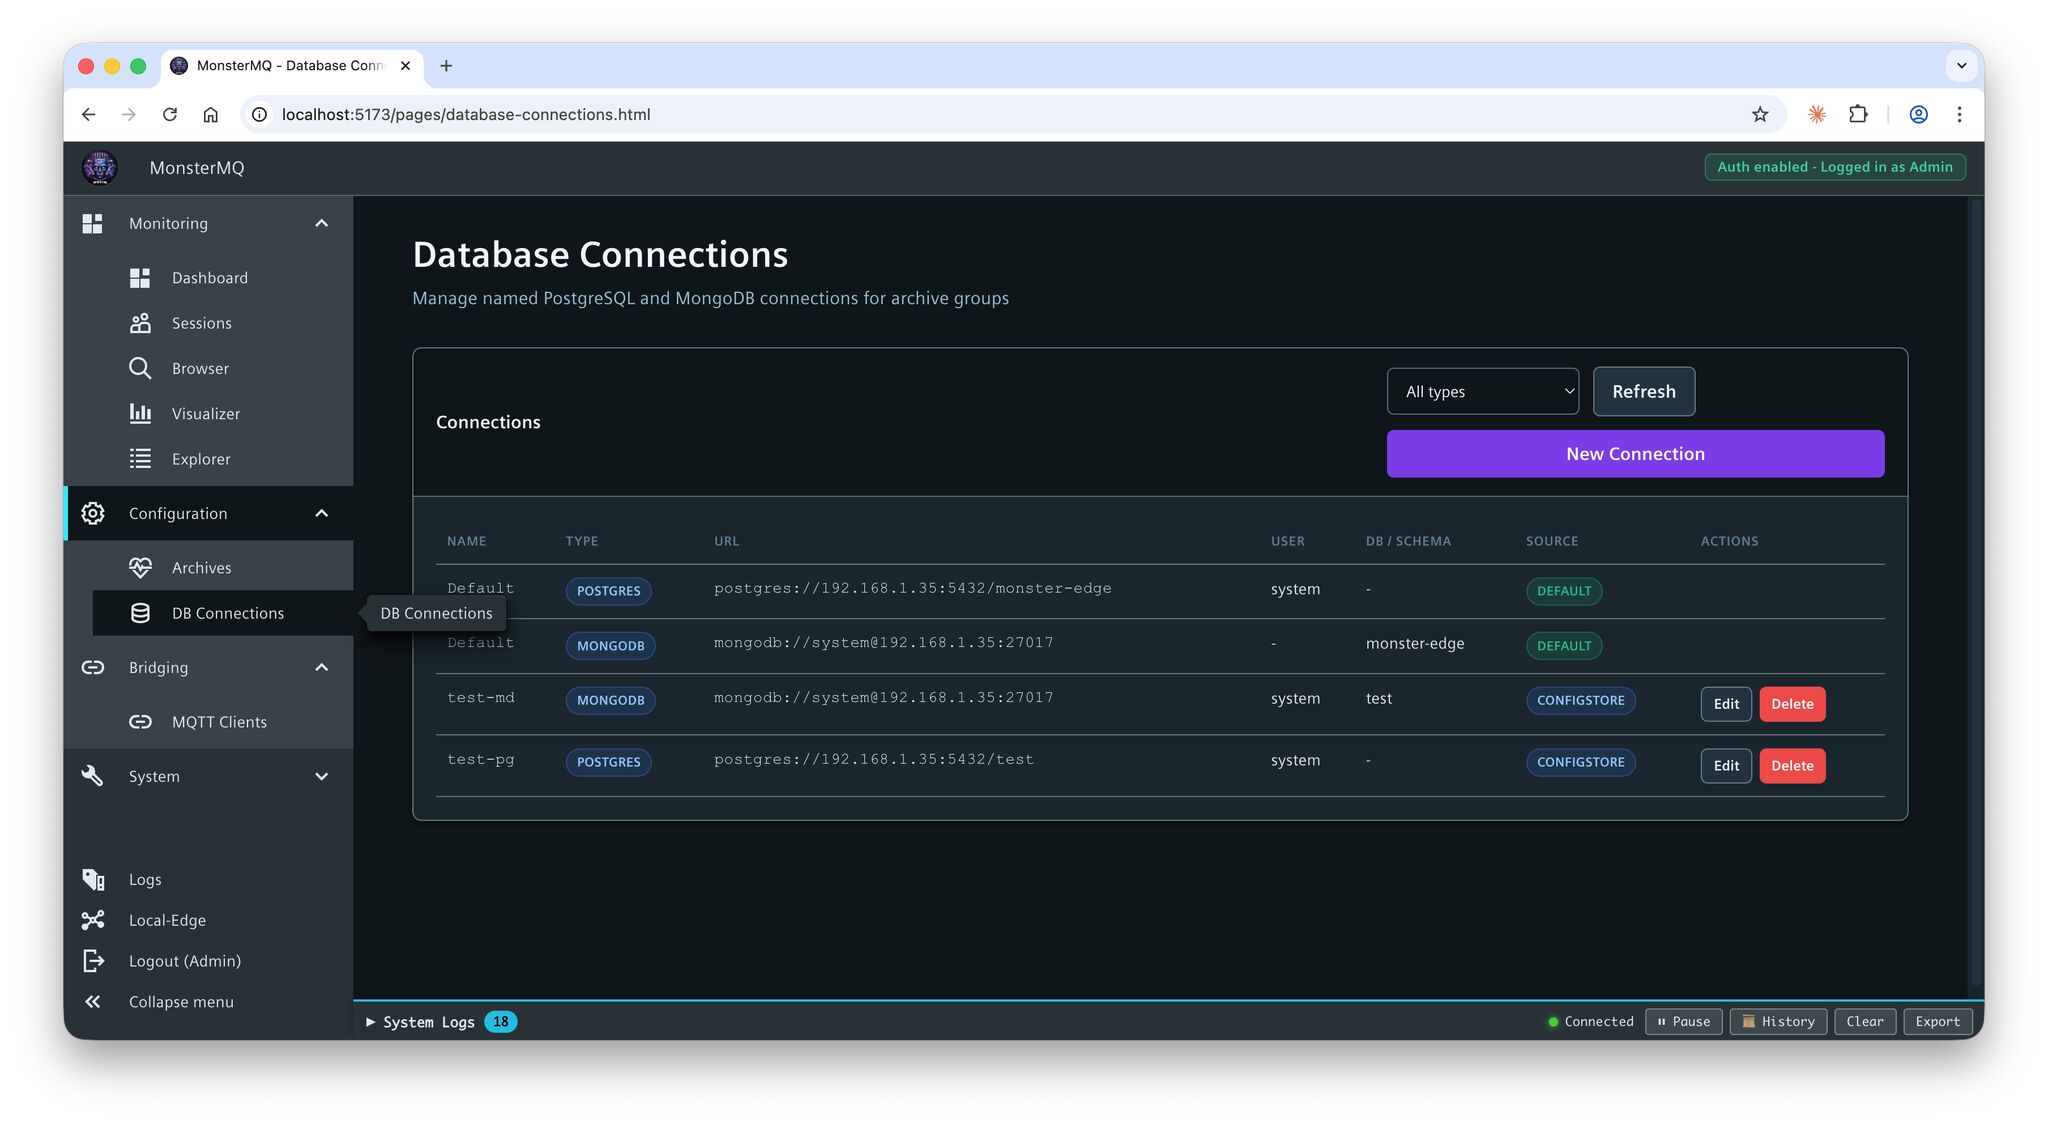Click the Browser magnifier icon
This screenshot has height=1124, width=2048.
point(140,368)
